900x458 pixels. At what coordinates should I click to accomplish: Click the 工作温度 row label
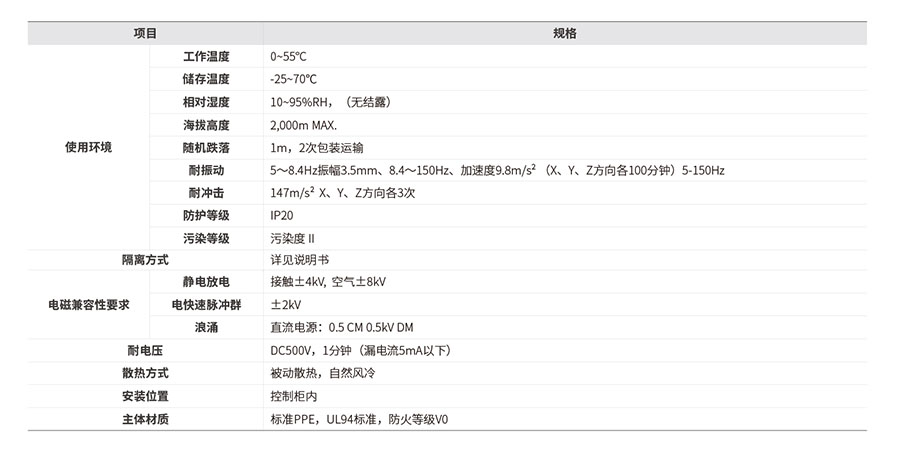206,57
